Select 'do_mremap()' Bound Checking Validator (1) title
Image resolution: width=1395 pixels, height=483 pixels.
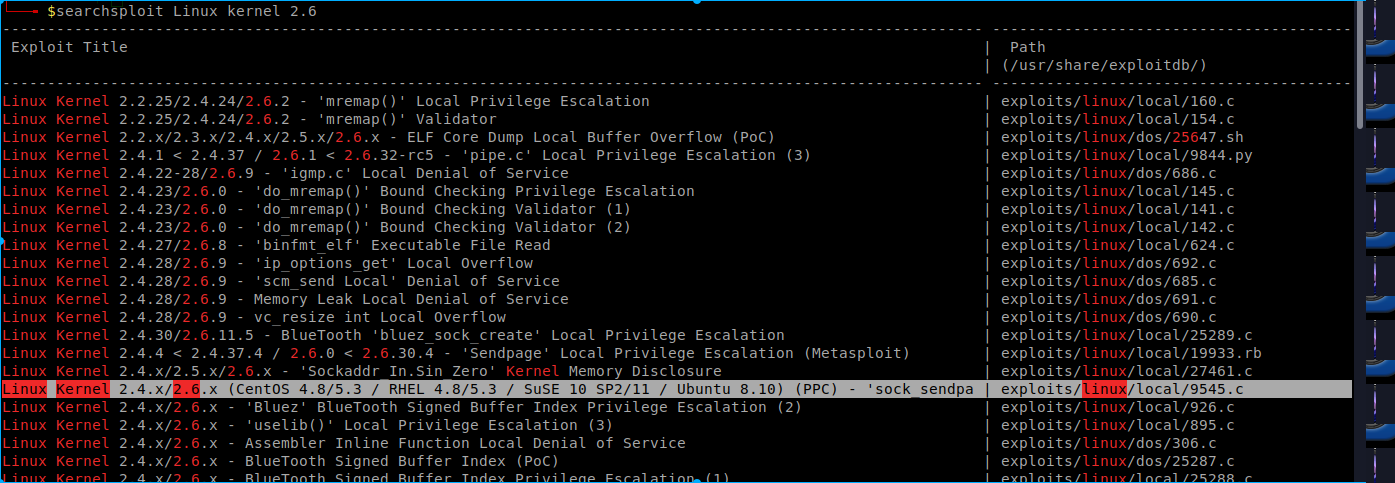317,209
